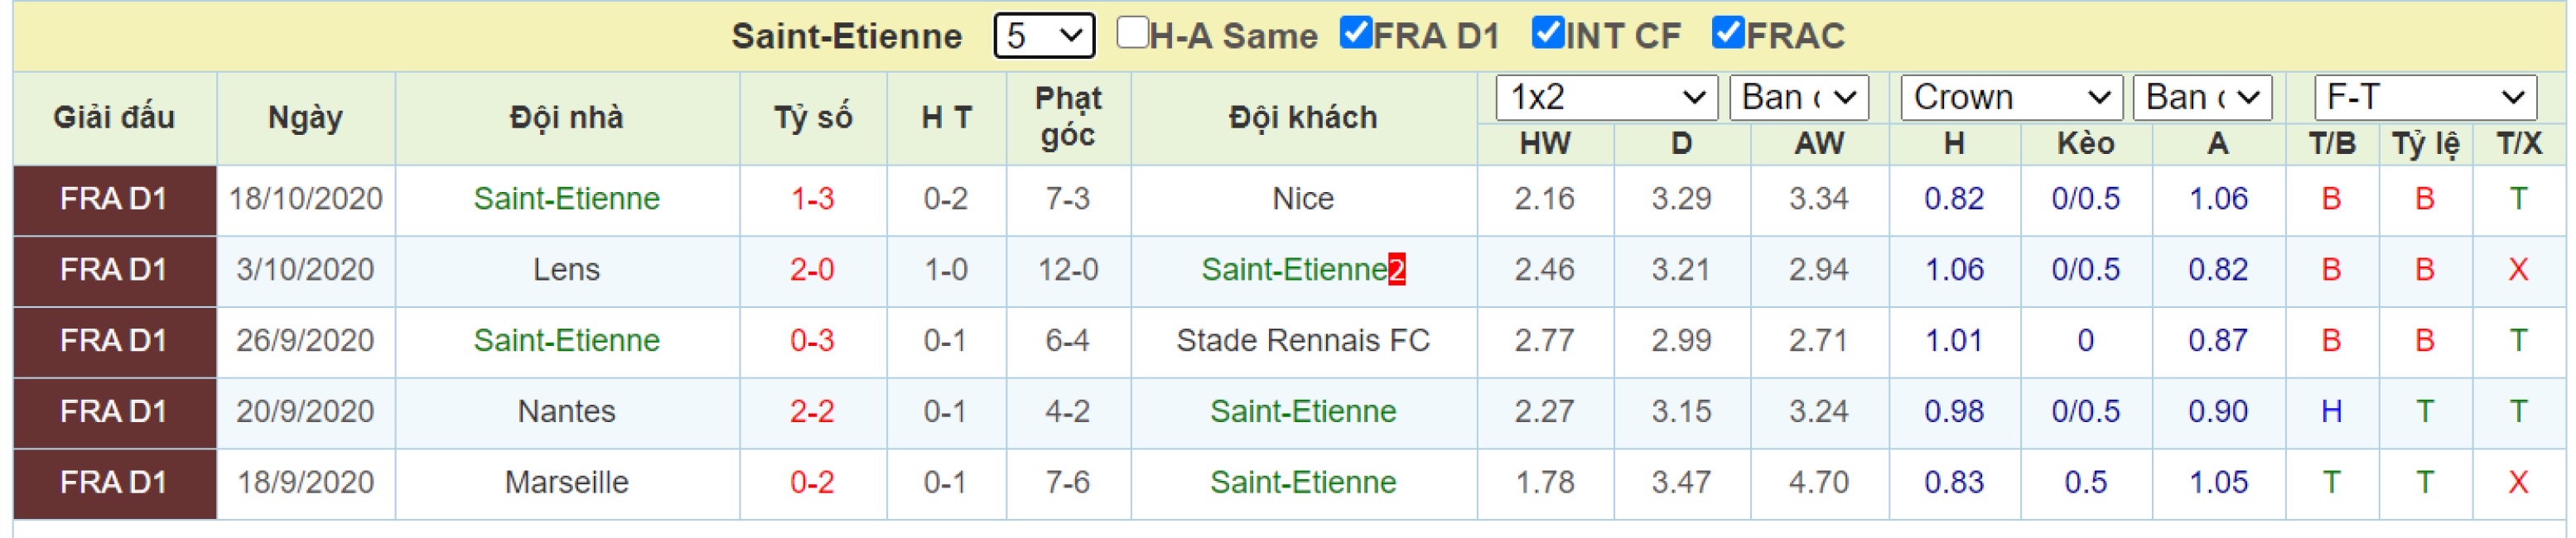Click the 1-3 score against Nice
Image resolution: width=2576 pixels, height=538 pixels.
pyautogui.click(x=812, y=199)
